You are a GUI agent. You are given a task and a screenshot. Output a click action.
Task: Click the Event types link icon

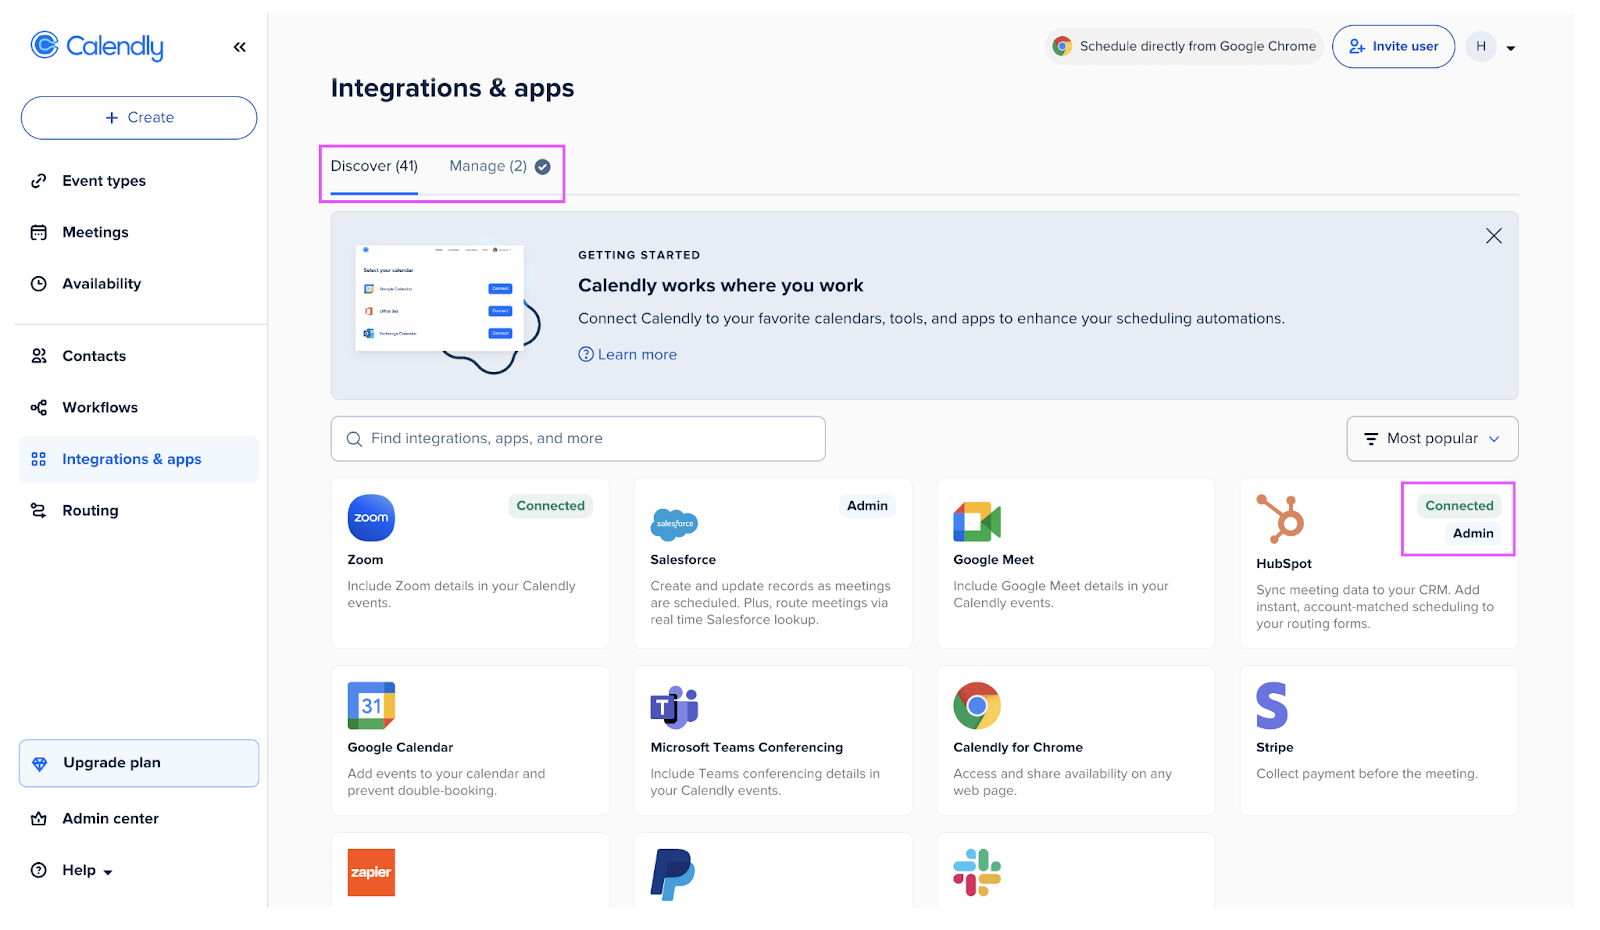pos(39,181)
